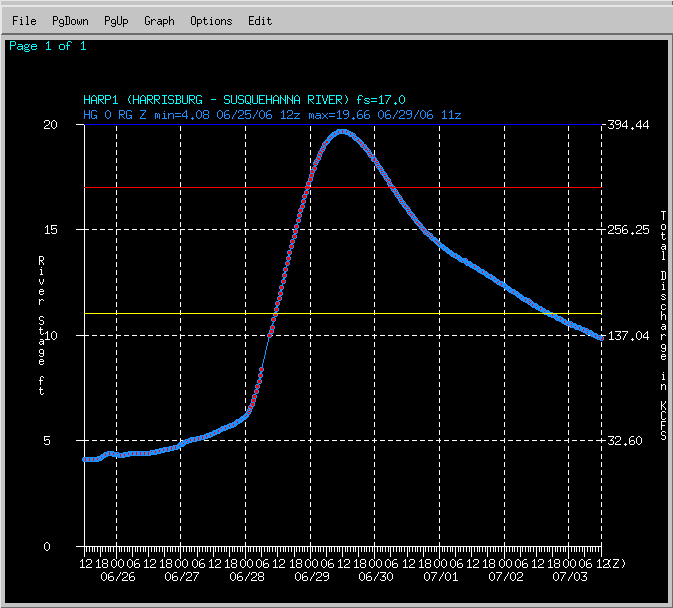Click the 32.60 discharge axis label
This screenshot has height=608, width=673.
[629, 441]
